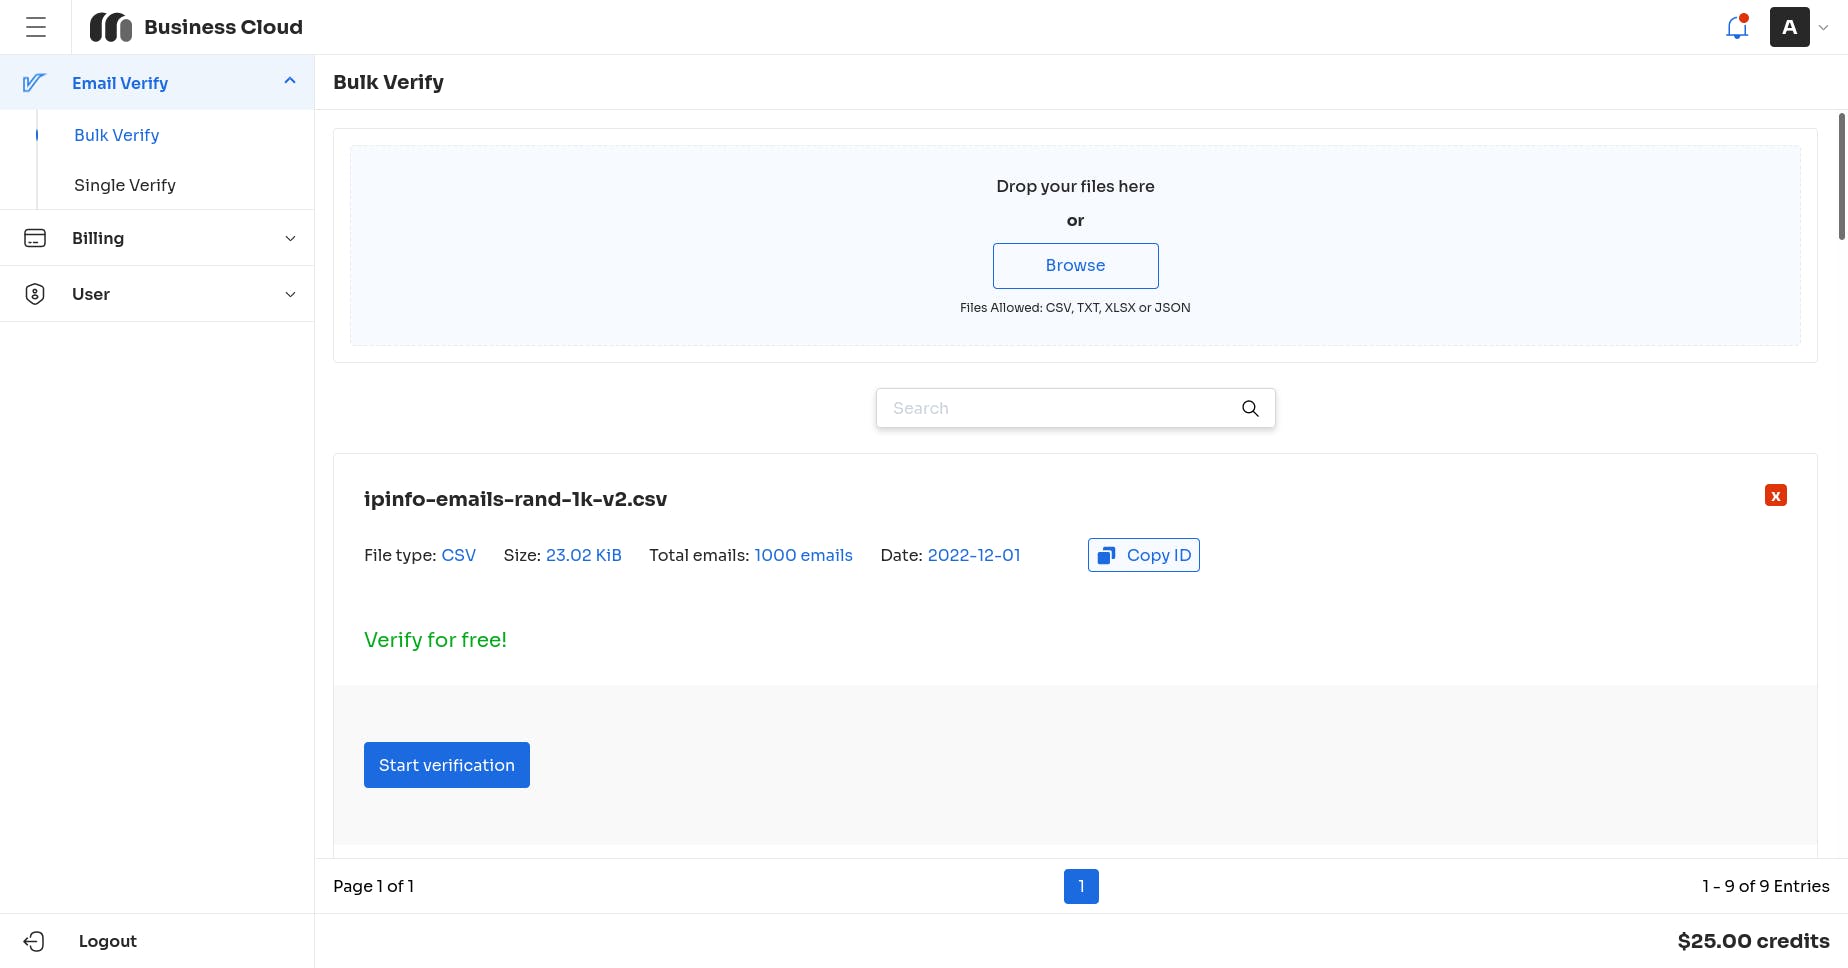
Task: Click the '1 - 9 of 9 Entries' text
Action: (1766, 886)
